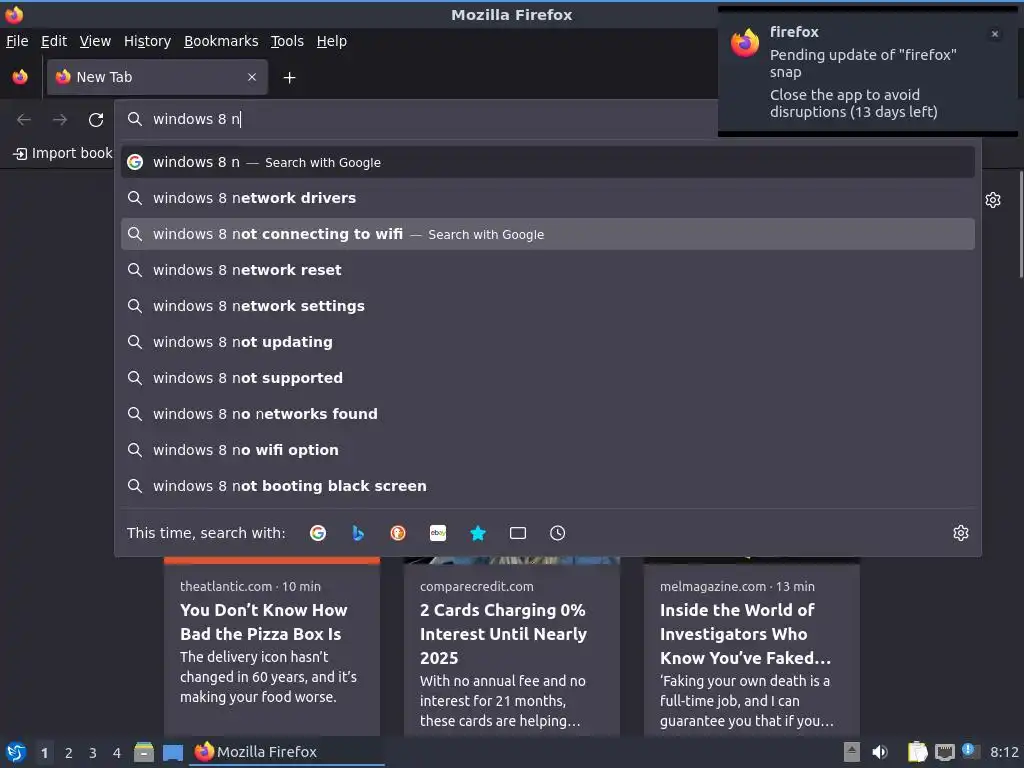Click the firefox pending update notification text
Screen dimensions: 1024x768
(862, 83)
